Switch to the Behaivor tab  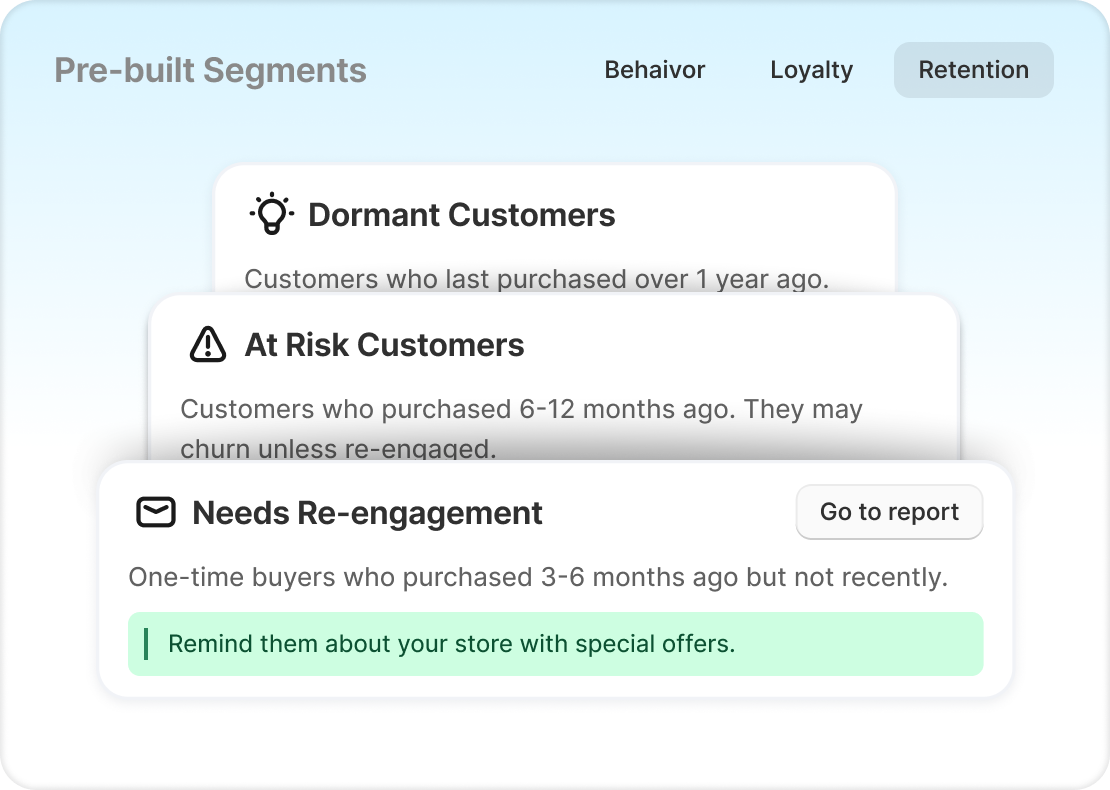pyautogui.click(x=655, y=70)
